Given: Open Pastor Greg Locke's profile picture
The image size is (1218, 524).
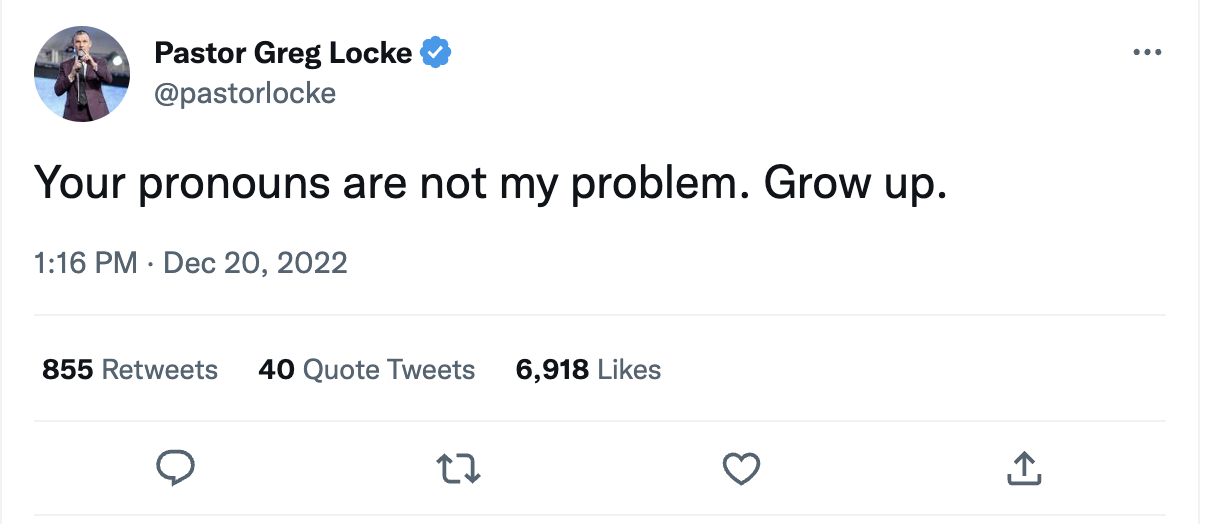Looking at the screenshot, I should click(x=82, y=74).
